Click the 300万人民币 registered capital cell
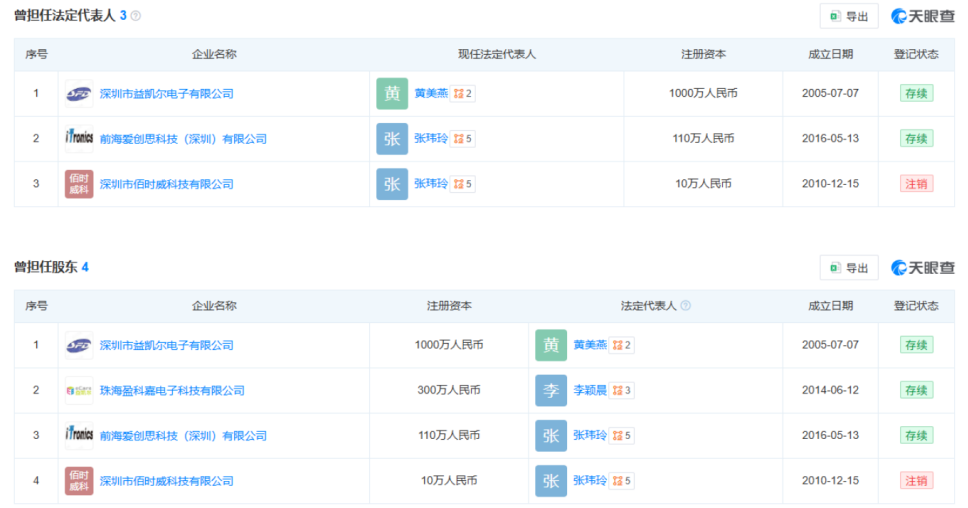 coord(449,390)
